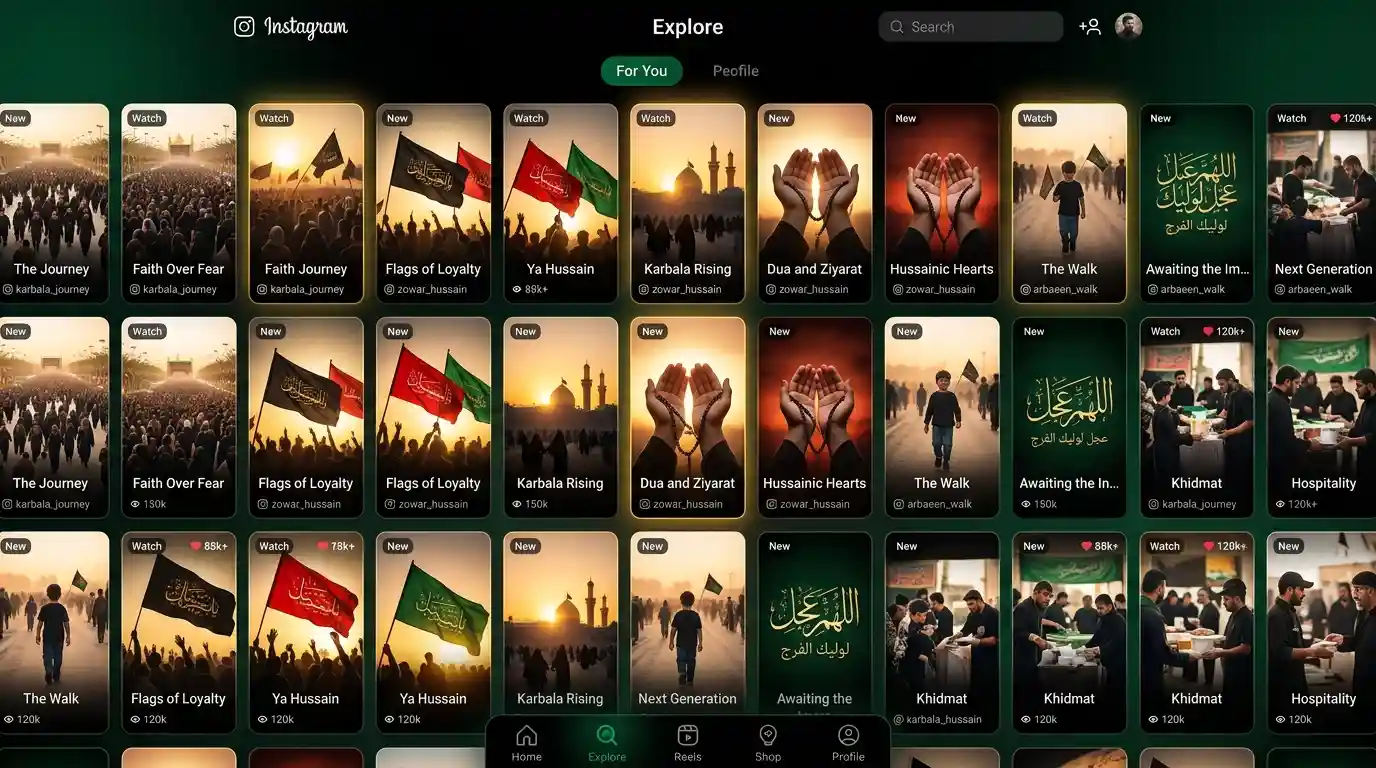
Task: Focus the Search input field
Action: click(x=970, y=27)
